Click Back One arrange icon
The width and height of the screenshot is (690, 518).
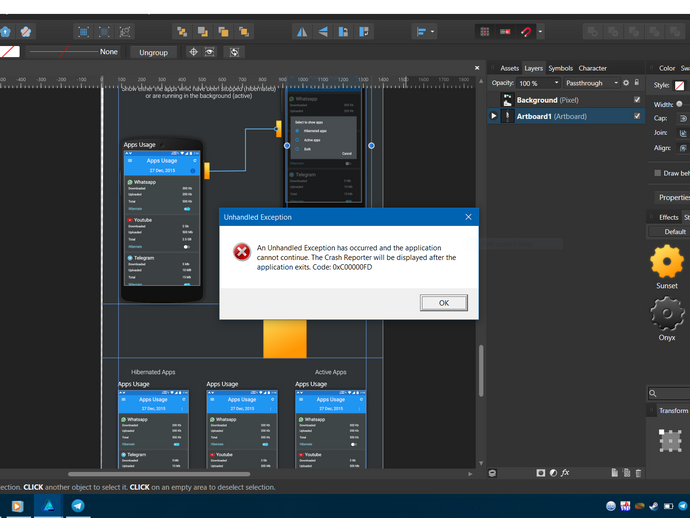[202, 32]
